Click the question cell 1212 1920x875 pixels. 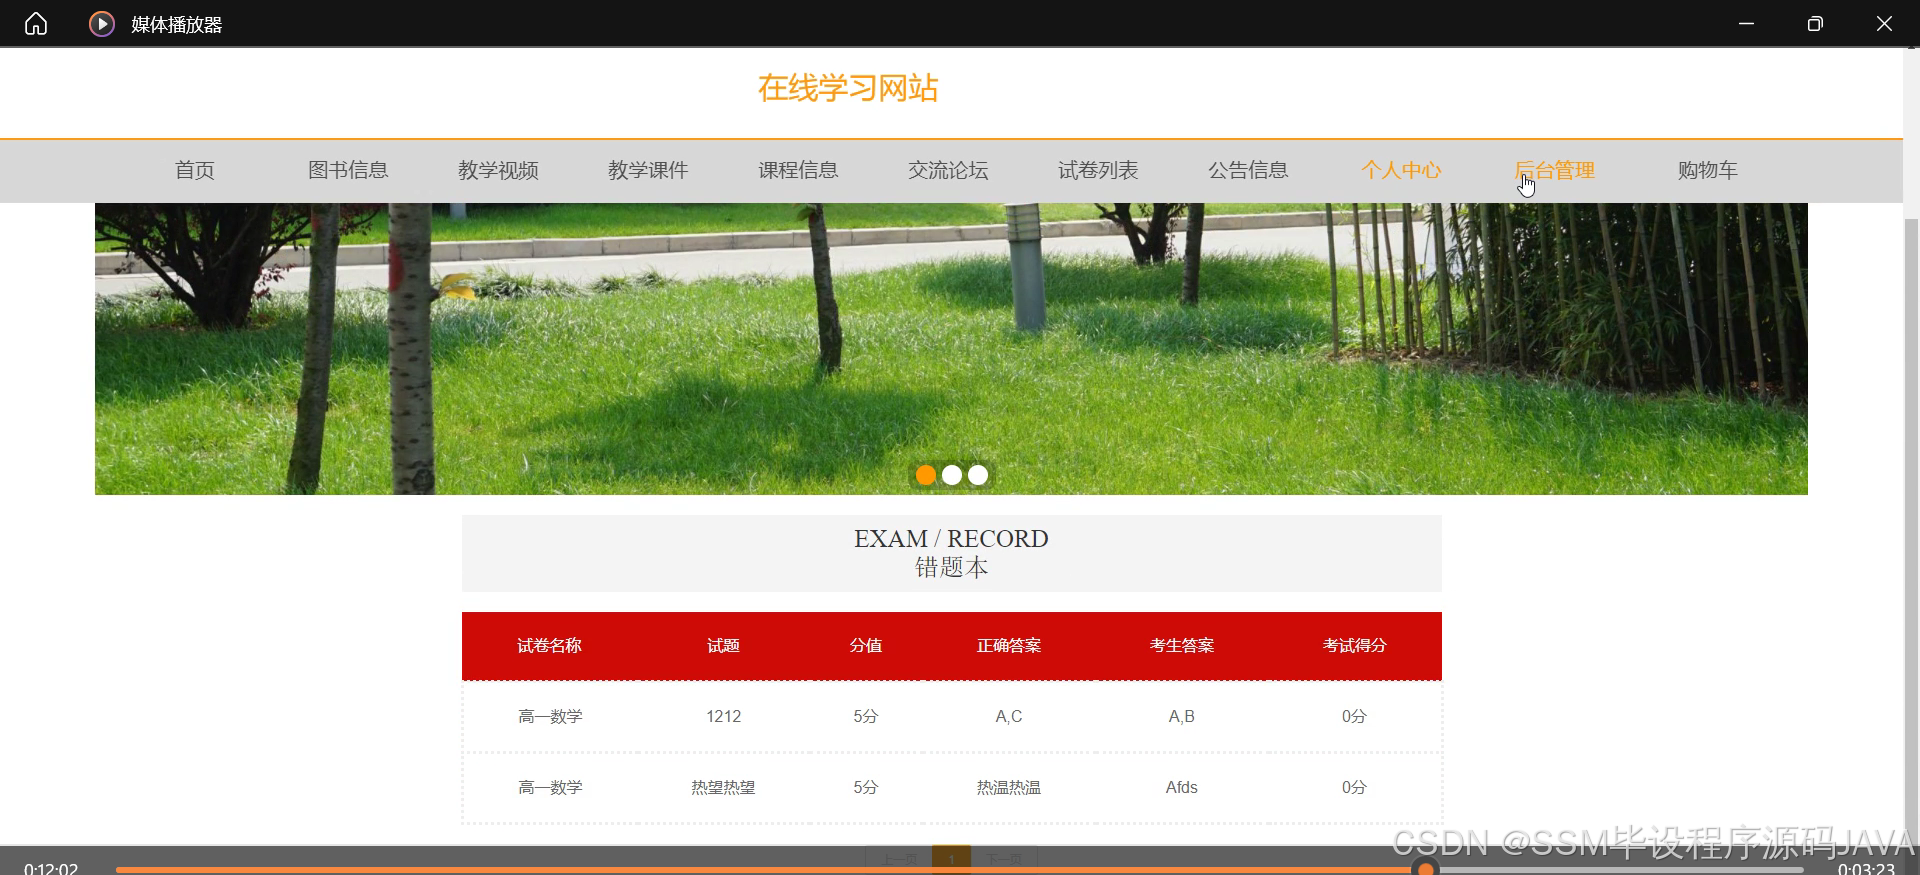723,716
